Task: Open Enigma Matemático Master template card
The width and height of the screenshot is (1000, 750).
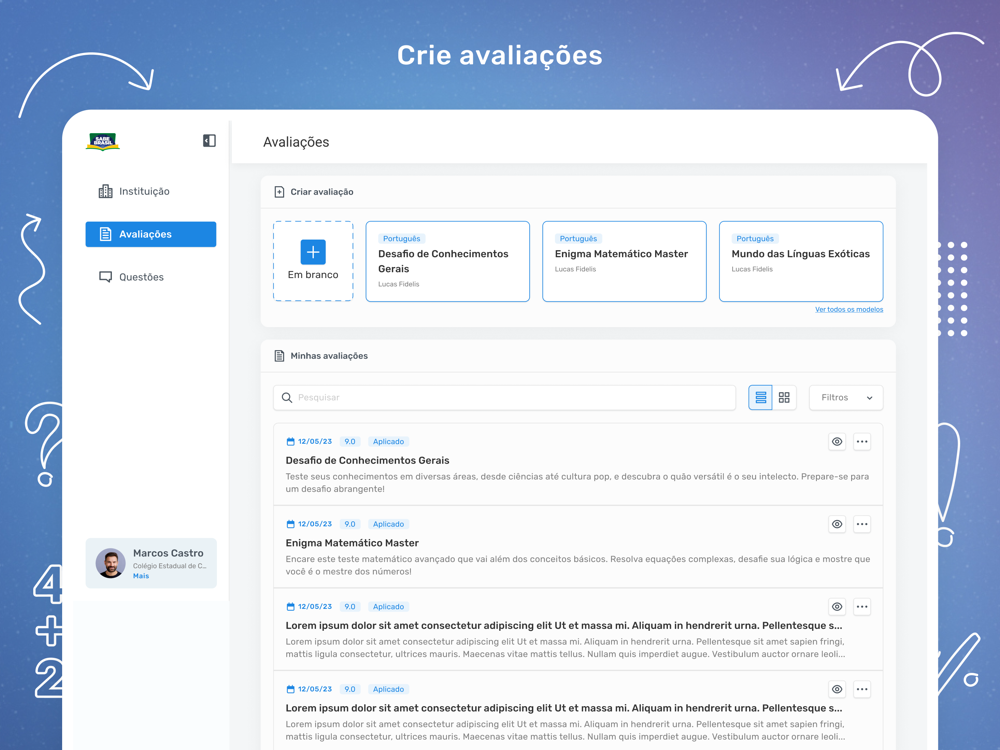Action: point(624,261)
